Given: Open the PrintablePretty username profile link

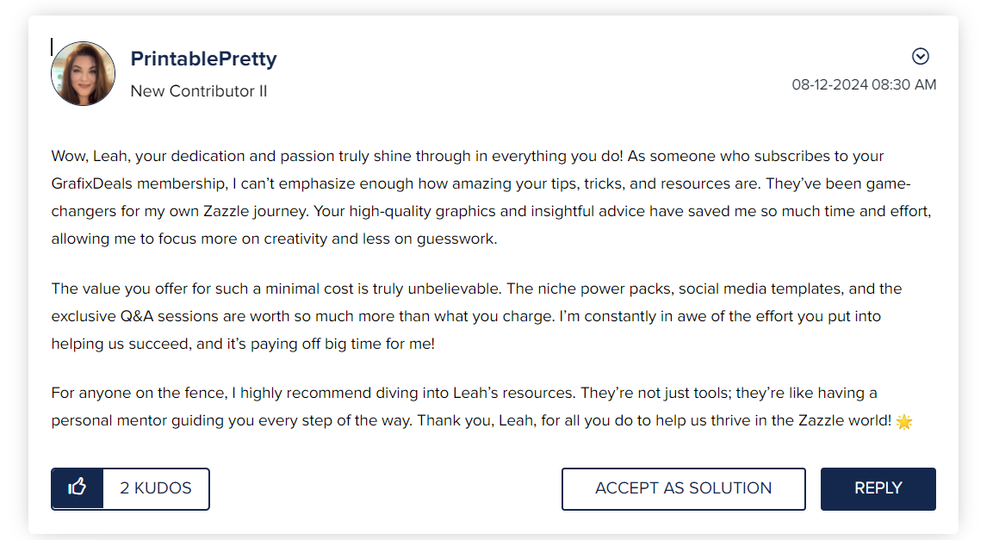Looking at the screenshot, I should pyautogui.click(x=203, y=59).
